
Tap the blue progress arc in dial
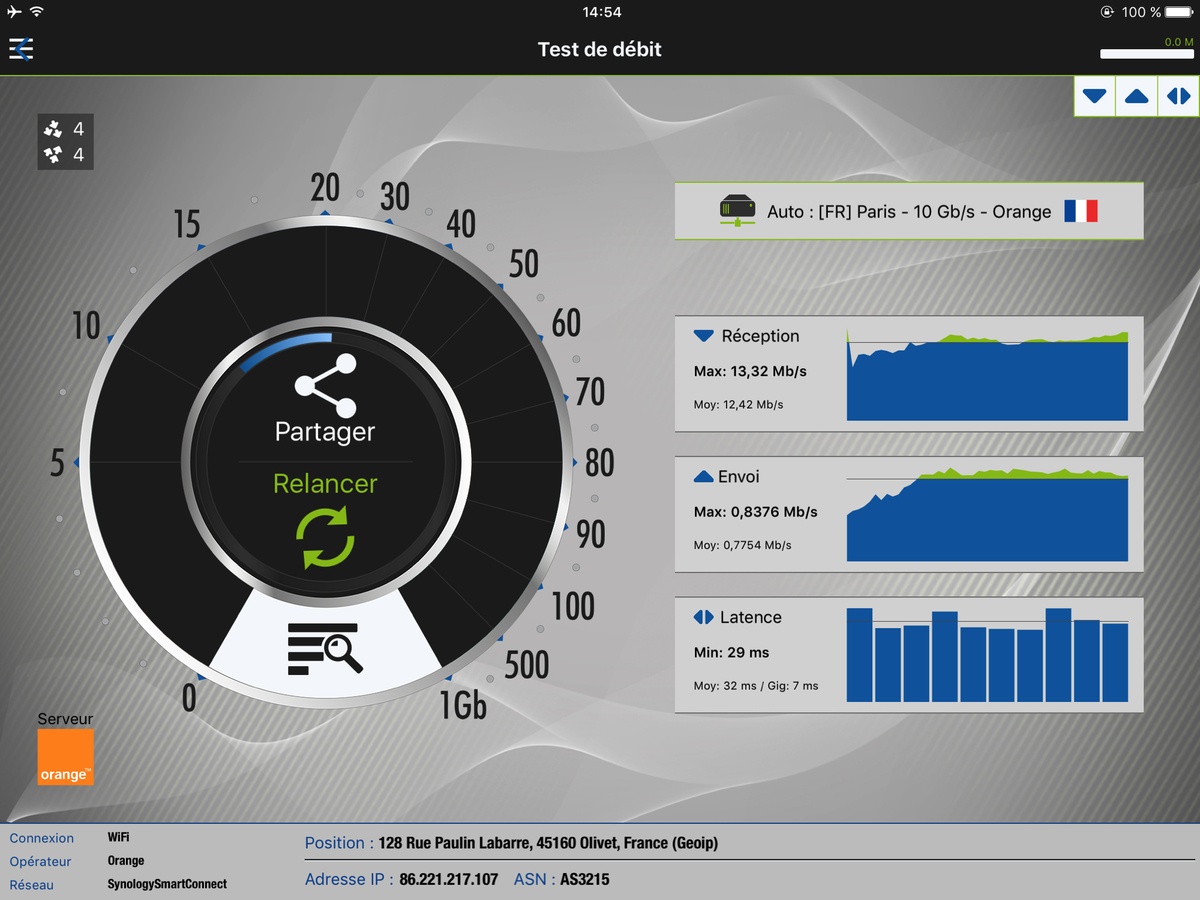coord(287,350)
